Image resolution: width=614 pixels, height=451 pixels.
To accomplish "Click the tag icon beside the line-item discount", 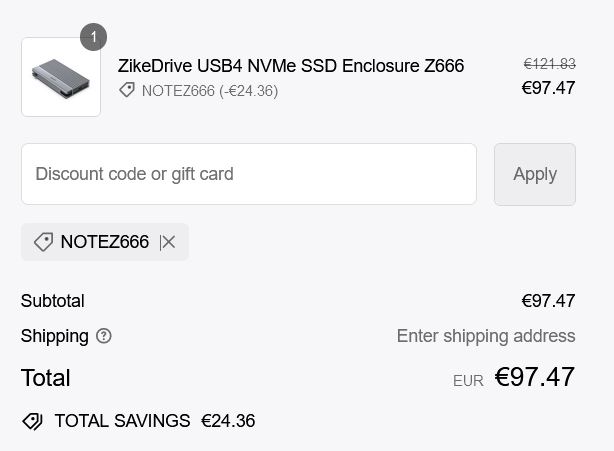I will pyautogui.click(x=127, y=91).
